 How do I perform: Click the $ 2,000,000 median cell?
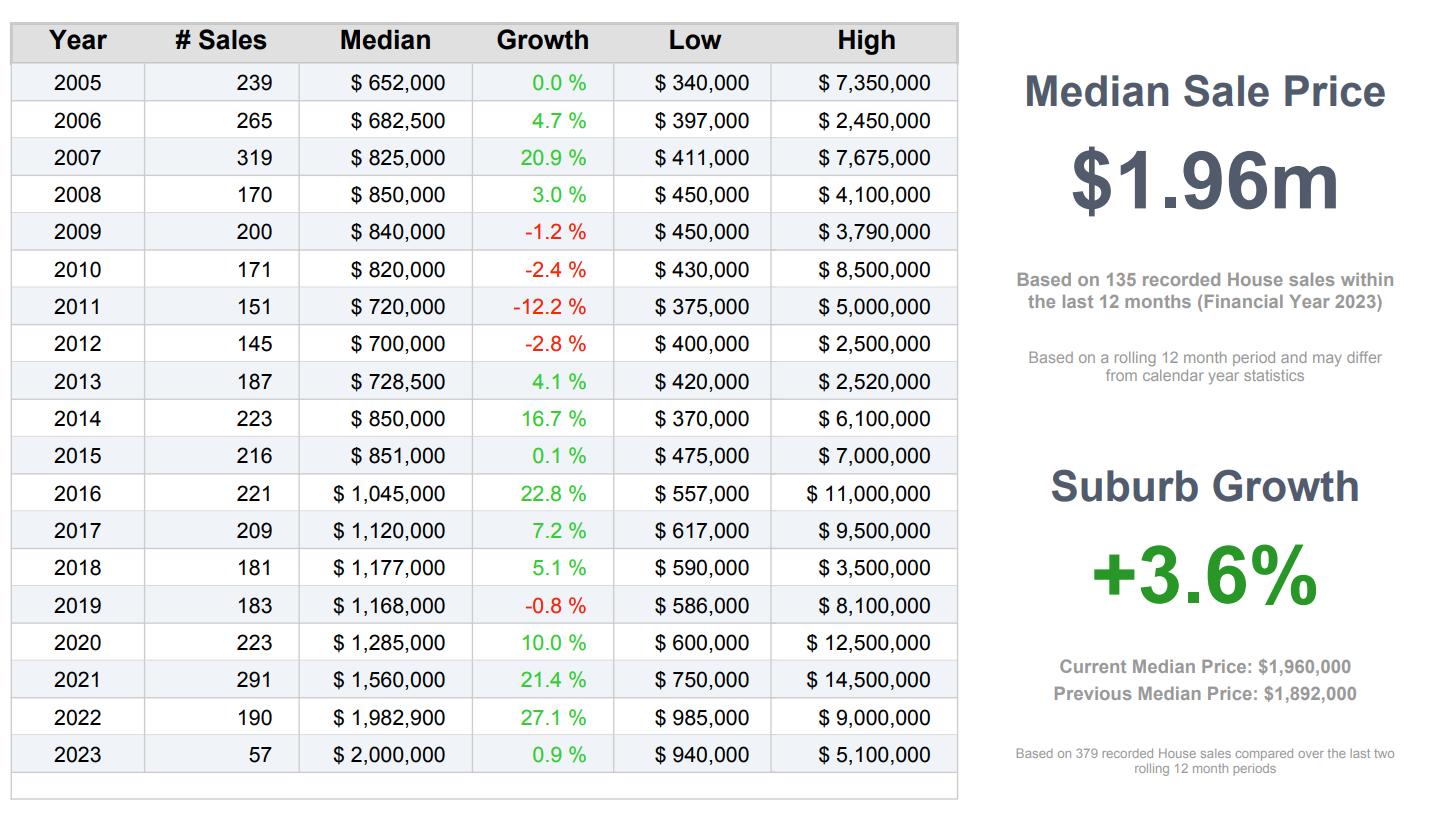click(389, 755)
